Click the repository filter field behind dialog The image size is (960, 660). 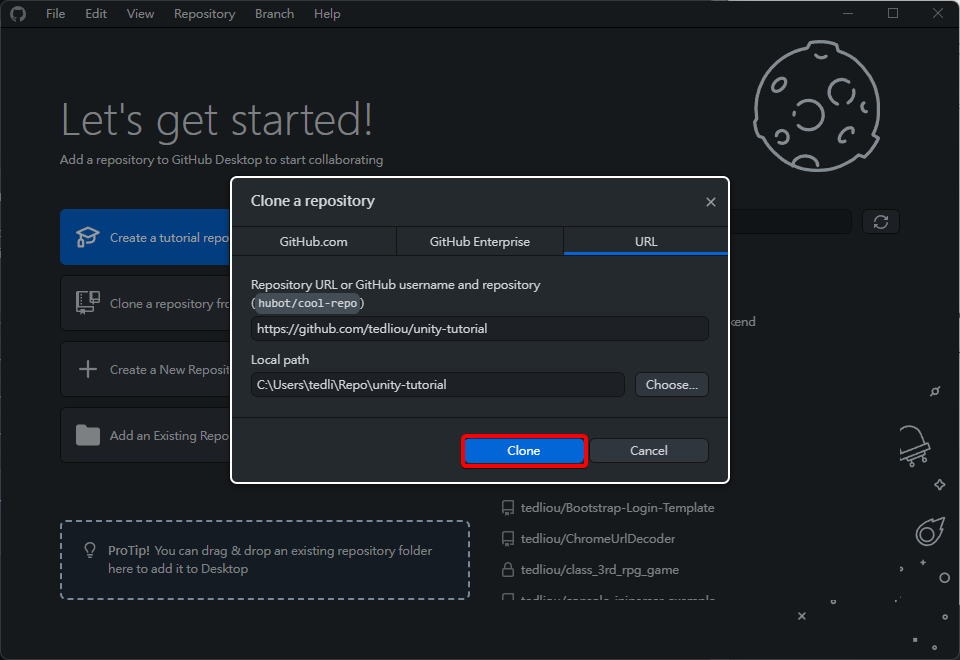(x=790, y=222)
